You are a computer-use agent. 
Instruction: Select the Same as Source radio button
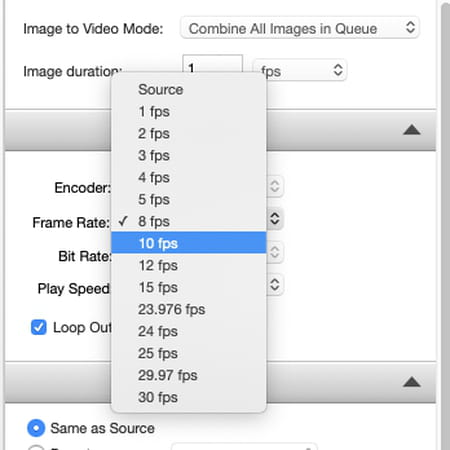click(x=36, y=428)
